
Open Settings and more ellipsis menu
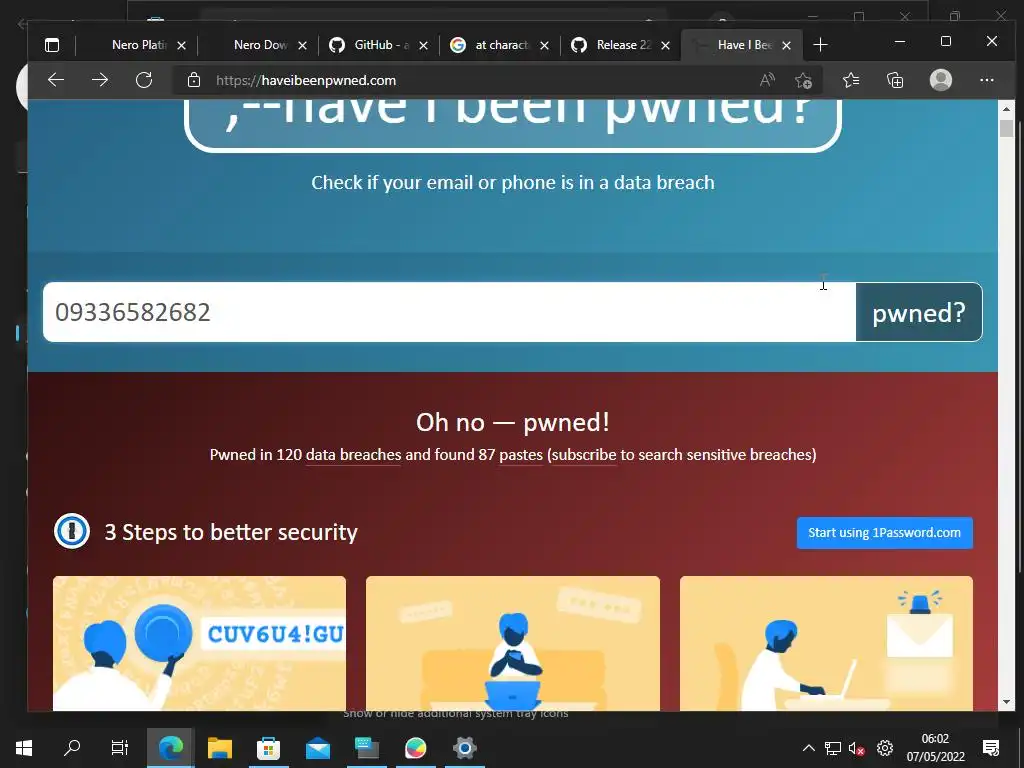point(987,80)
